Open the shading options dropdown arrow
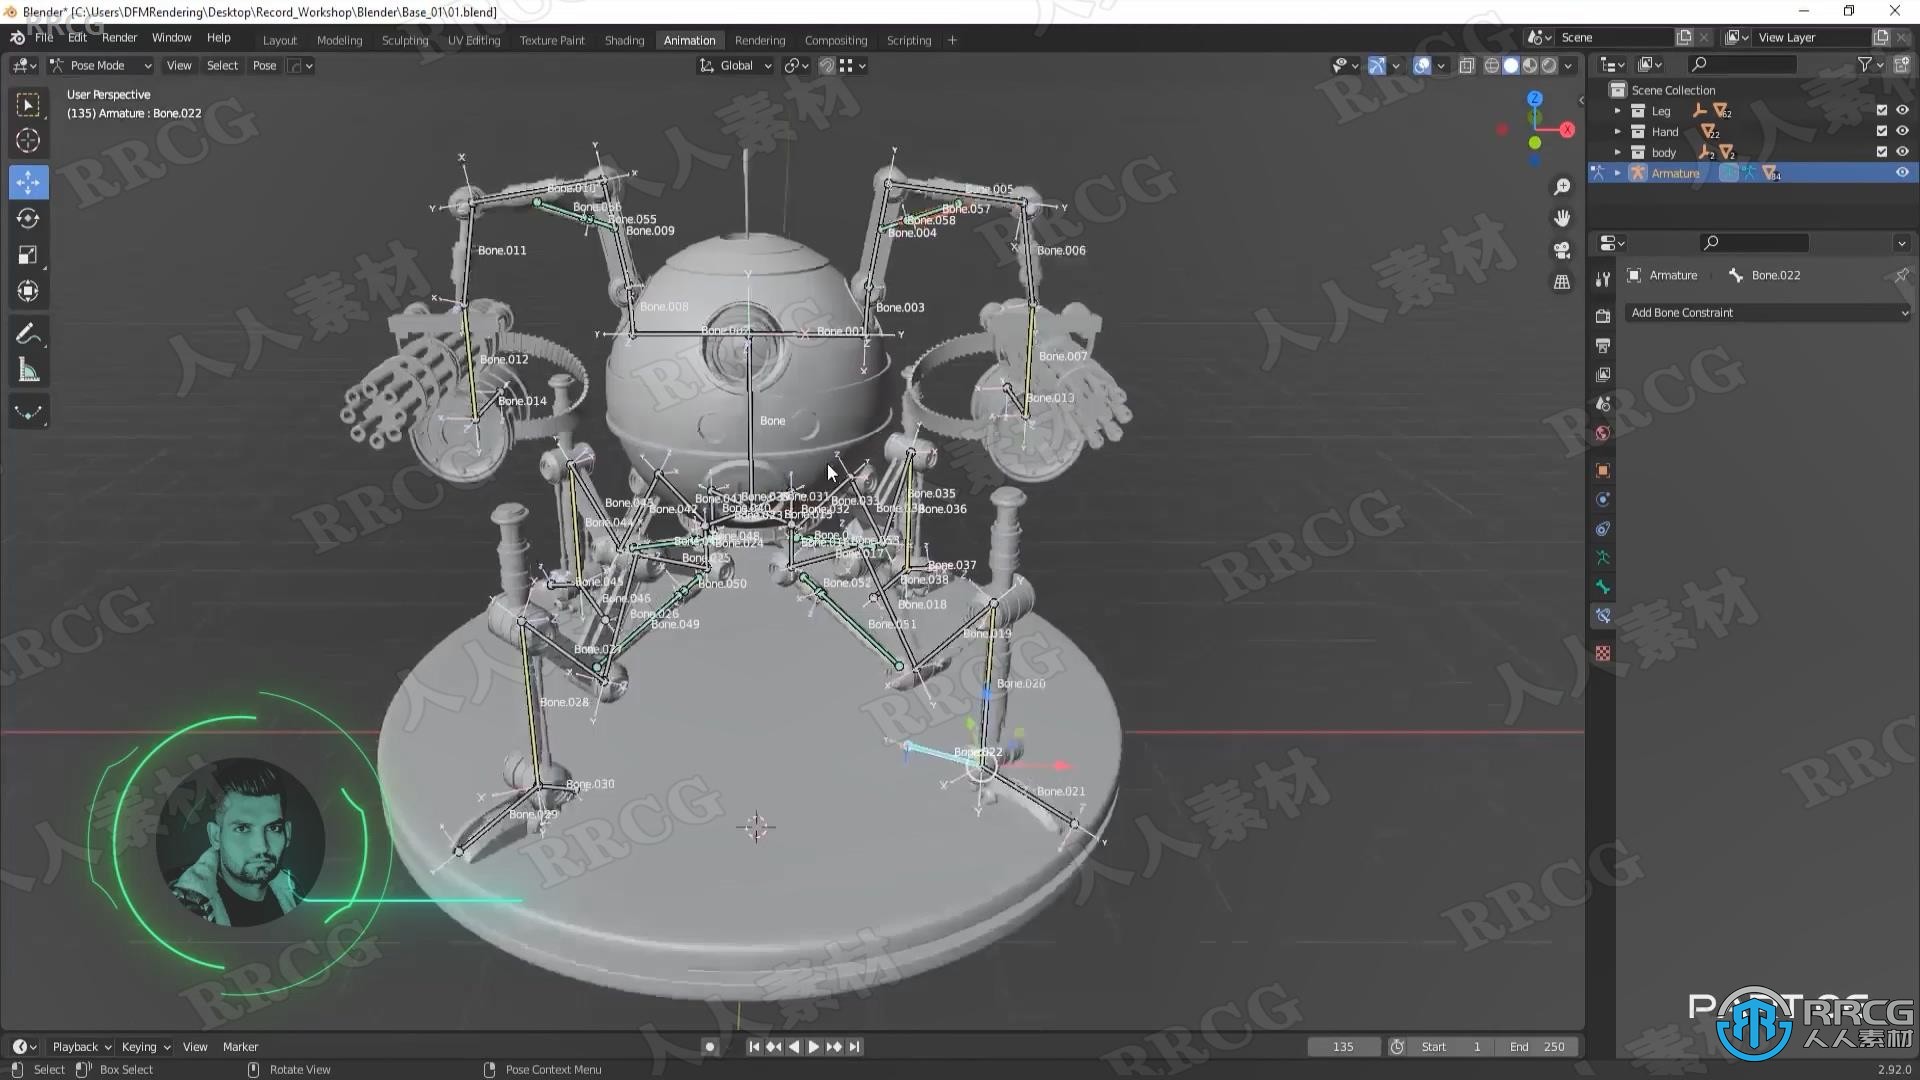Screen dimensions: 1920x1080 tap(1568, 65)
